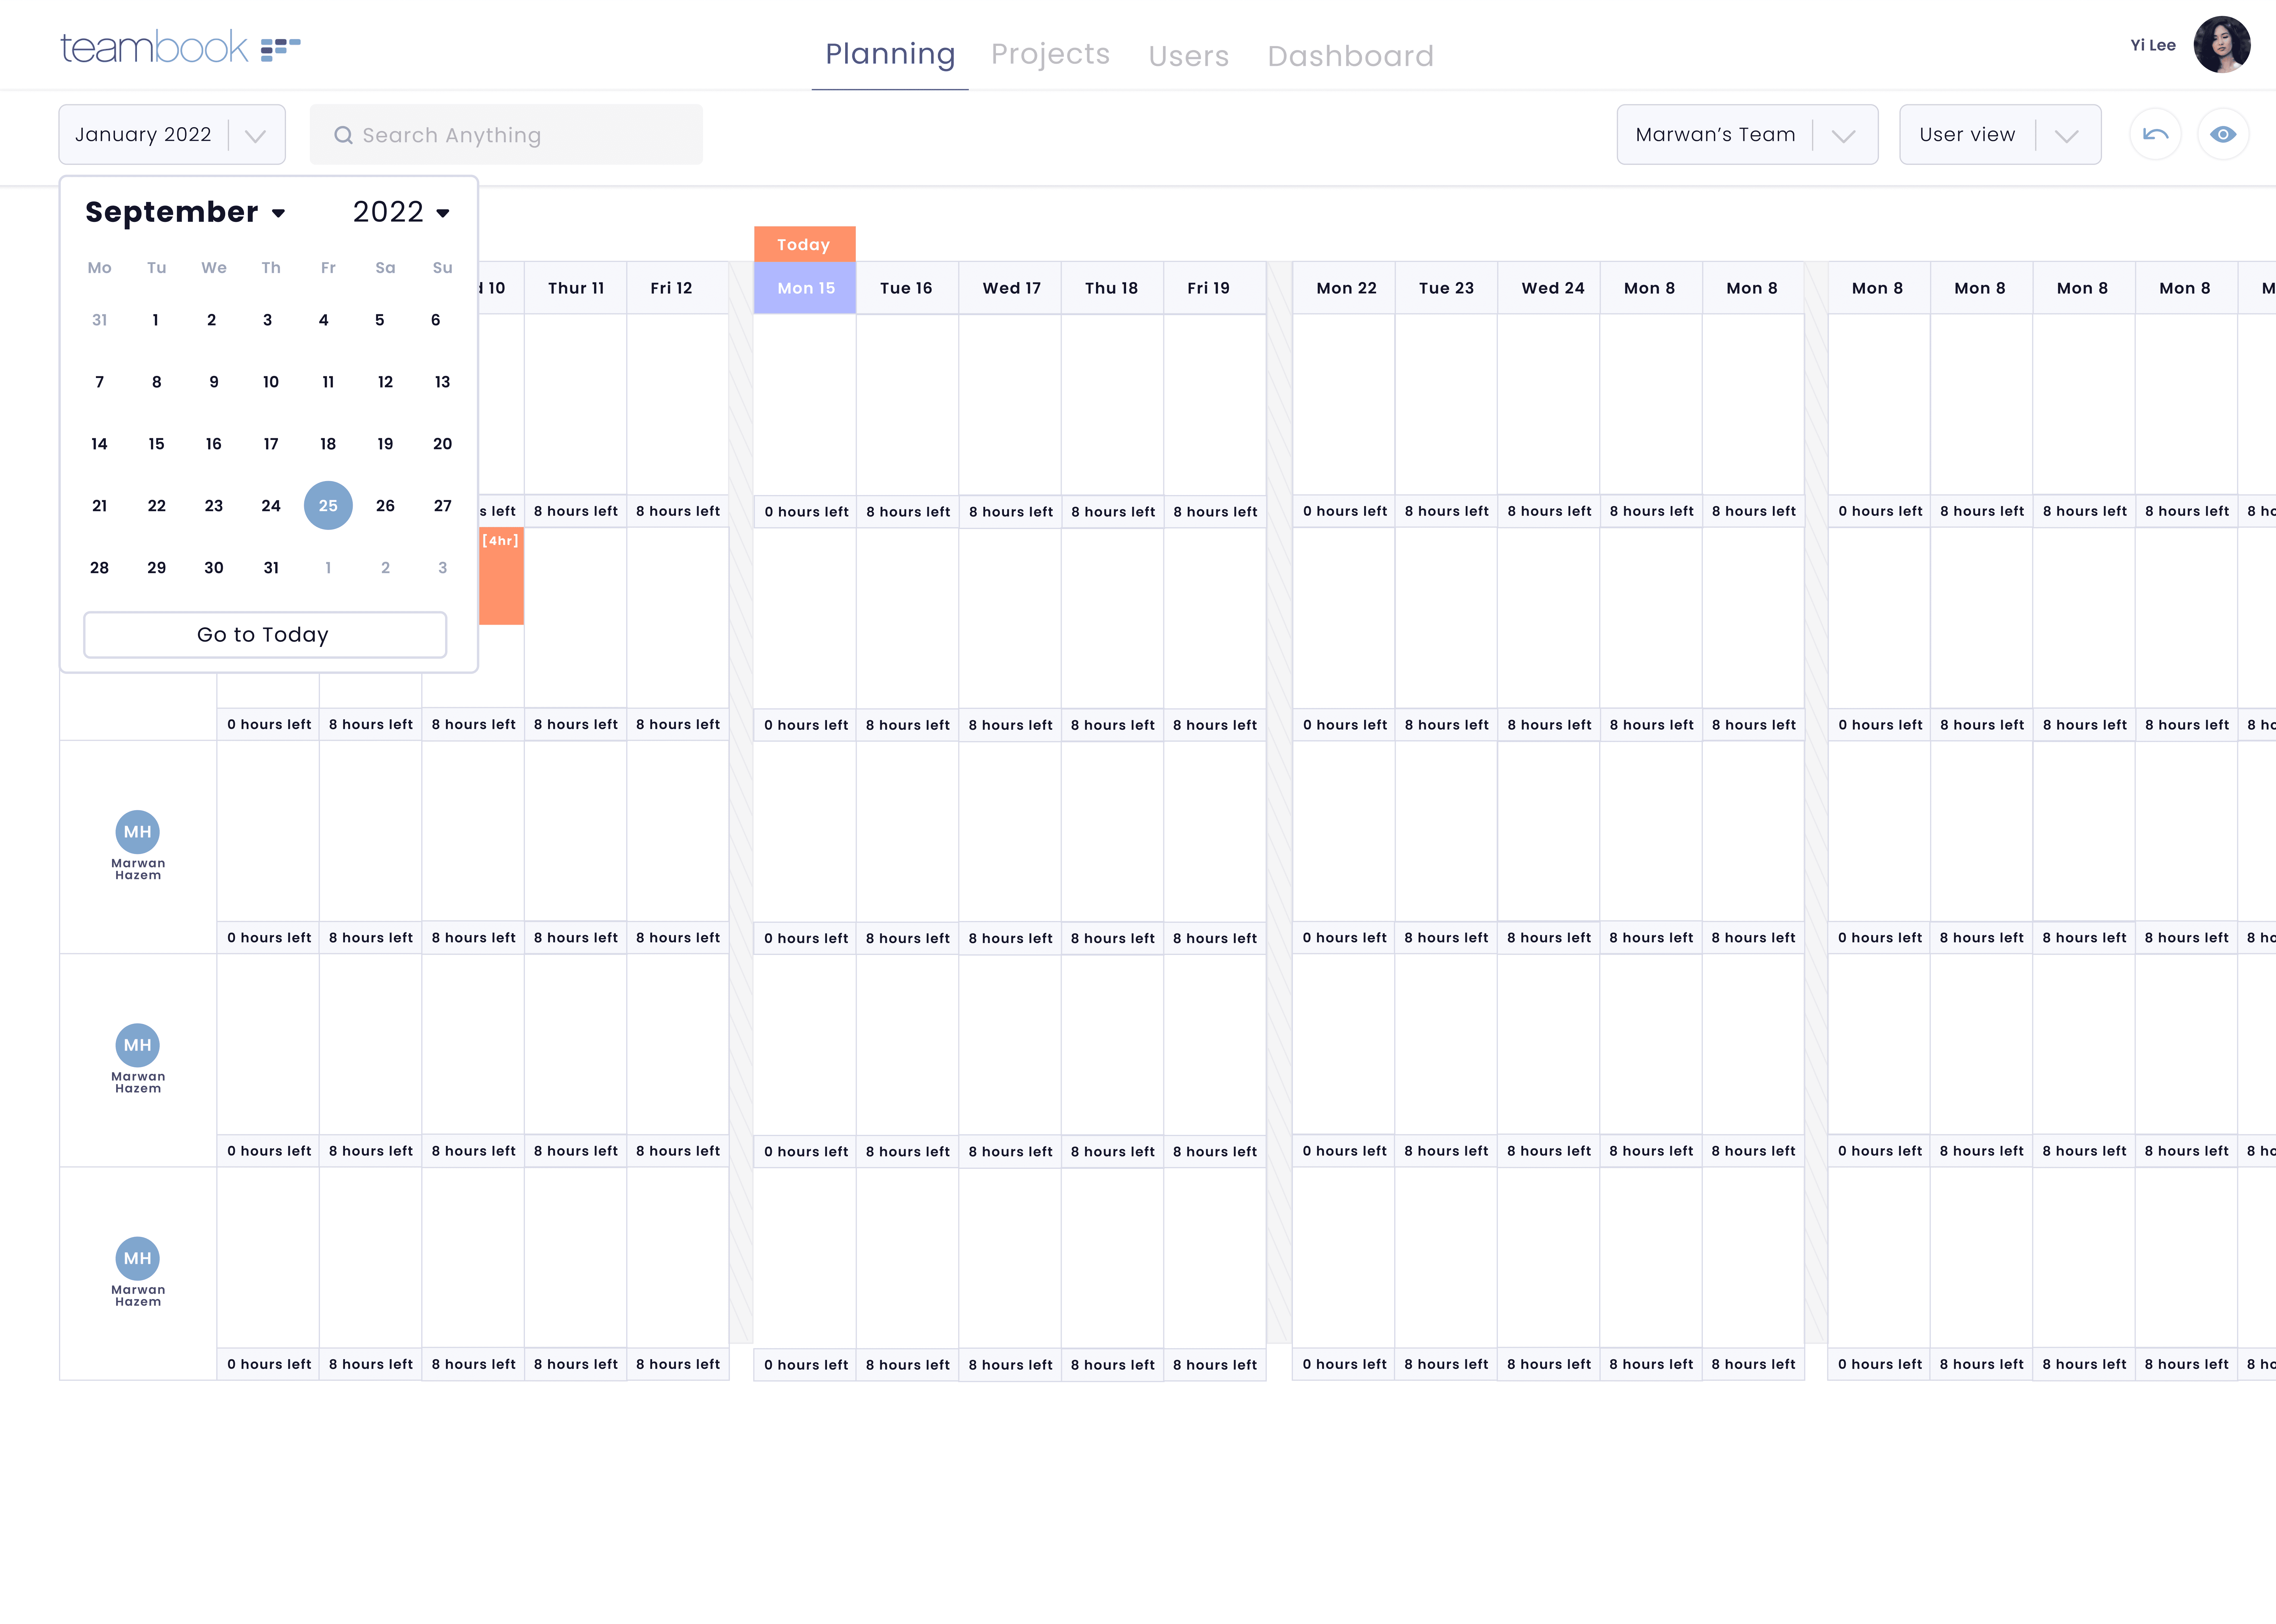Open the 2022 year dropdown arrow
The image size is (2276, 1624).
click(x=443, y=213)
